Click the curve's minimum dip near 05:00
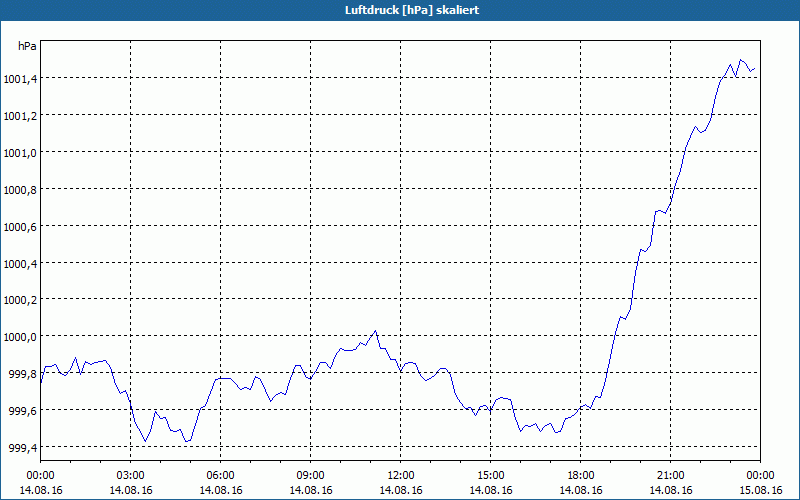800x500 pixels. click(186, 441)
